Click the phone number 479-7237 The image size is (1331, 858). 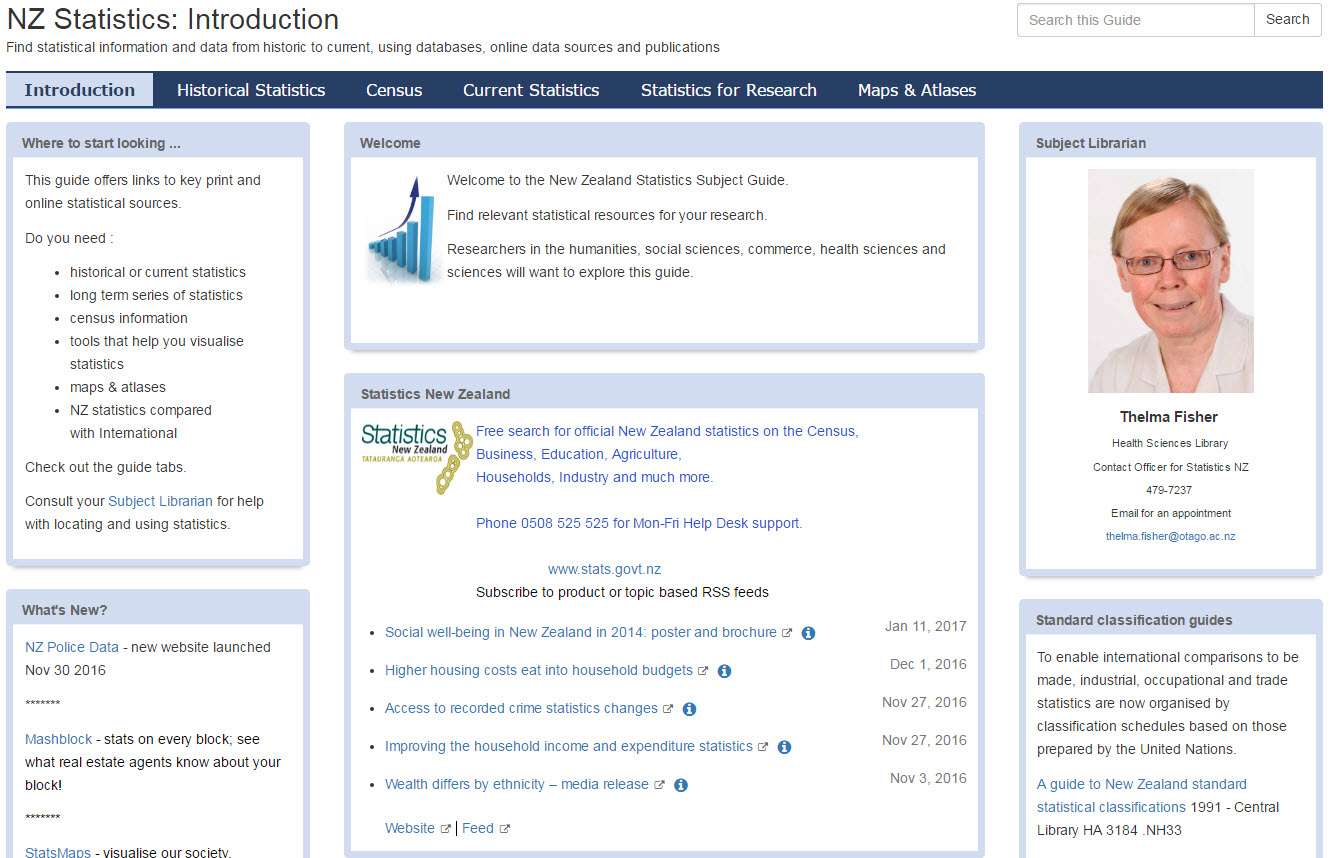coord(1169,490)
